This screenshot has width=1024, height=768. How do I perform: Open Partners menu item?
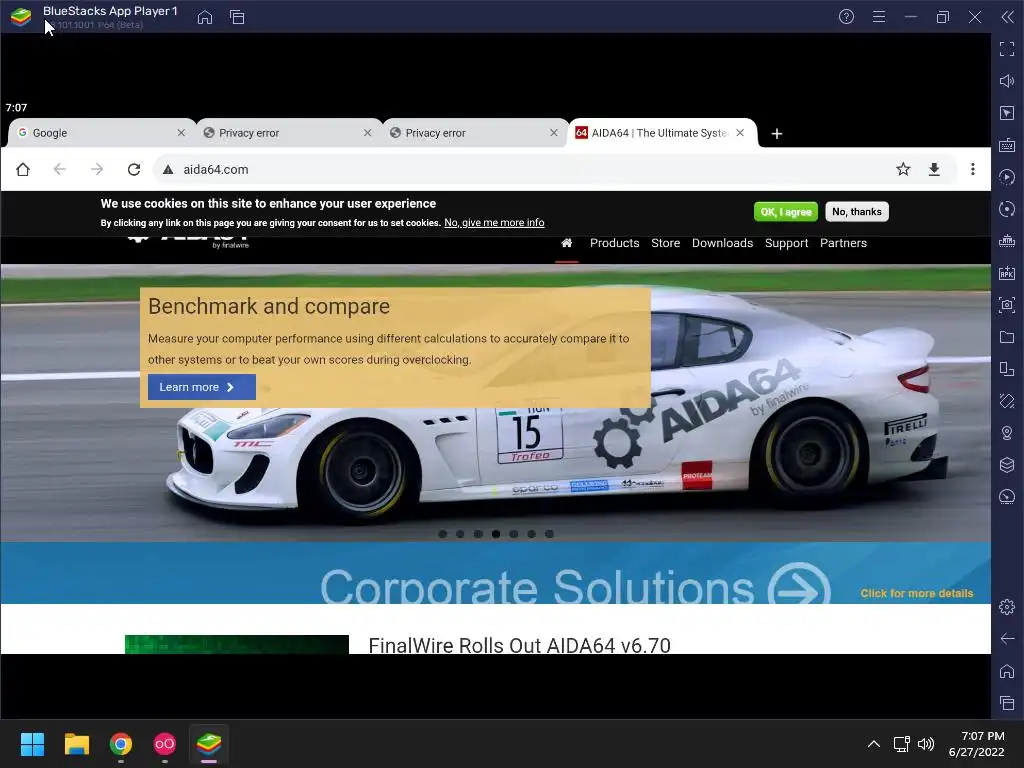pos(843,243)
